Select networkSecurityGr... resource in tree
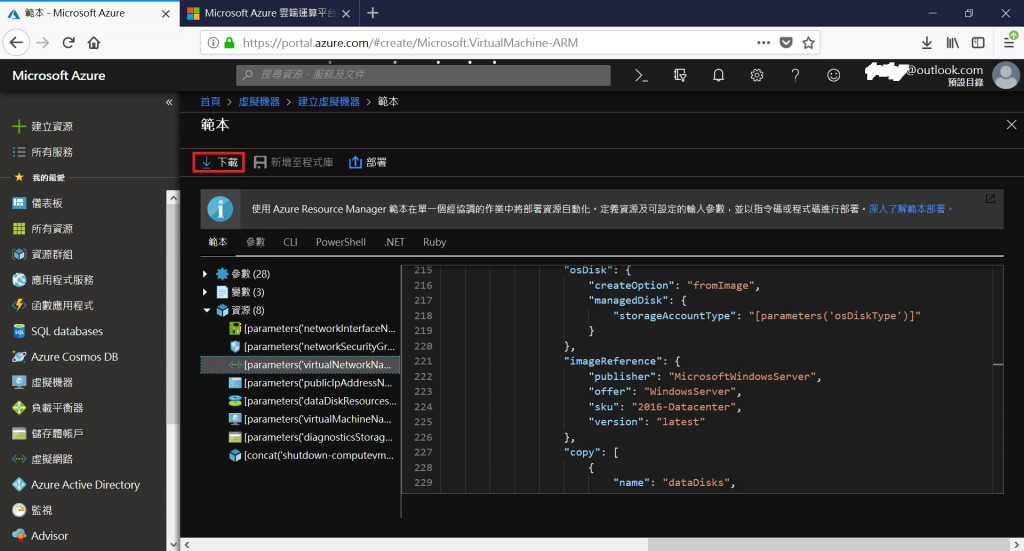Viewport: 1024px width, 551px height. (312, 347)
